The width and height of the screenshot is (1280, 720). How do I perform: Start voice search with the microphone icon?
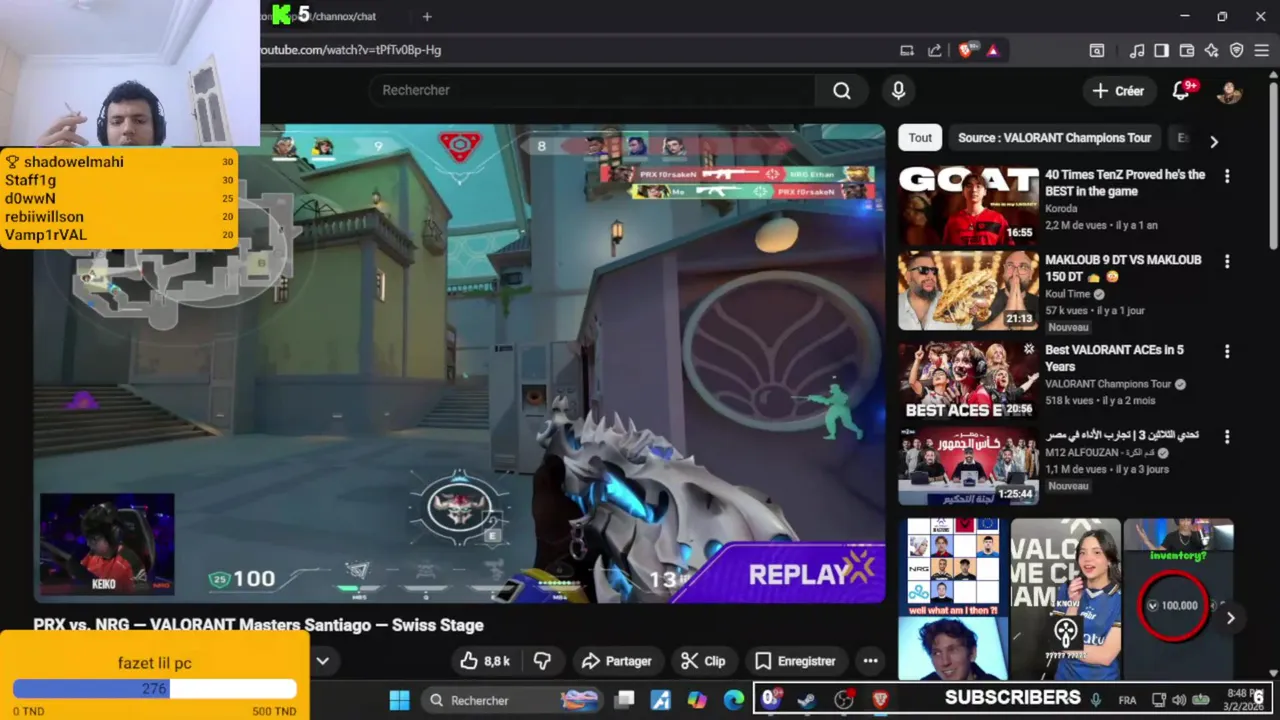click(898, 90)
